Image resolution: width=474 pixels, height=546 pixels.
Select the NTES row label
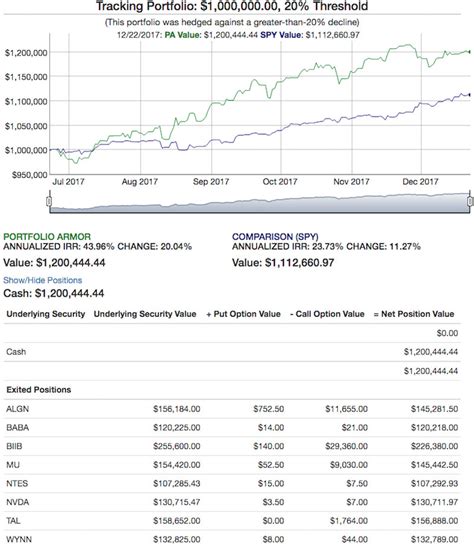coord(17,483)
